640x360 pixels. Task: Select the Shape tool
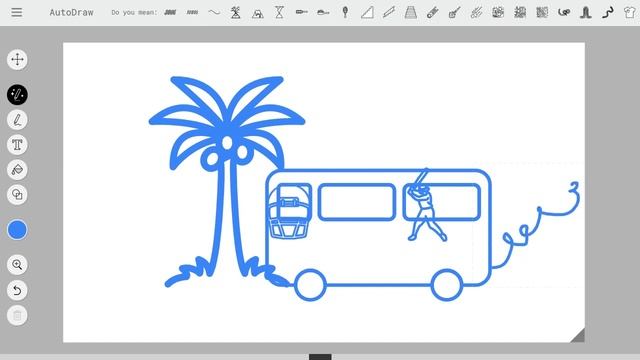pos(17,195)
